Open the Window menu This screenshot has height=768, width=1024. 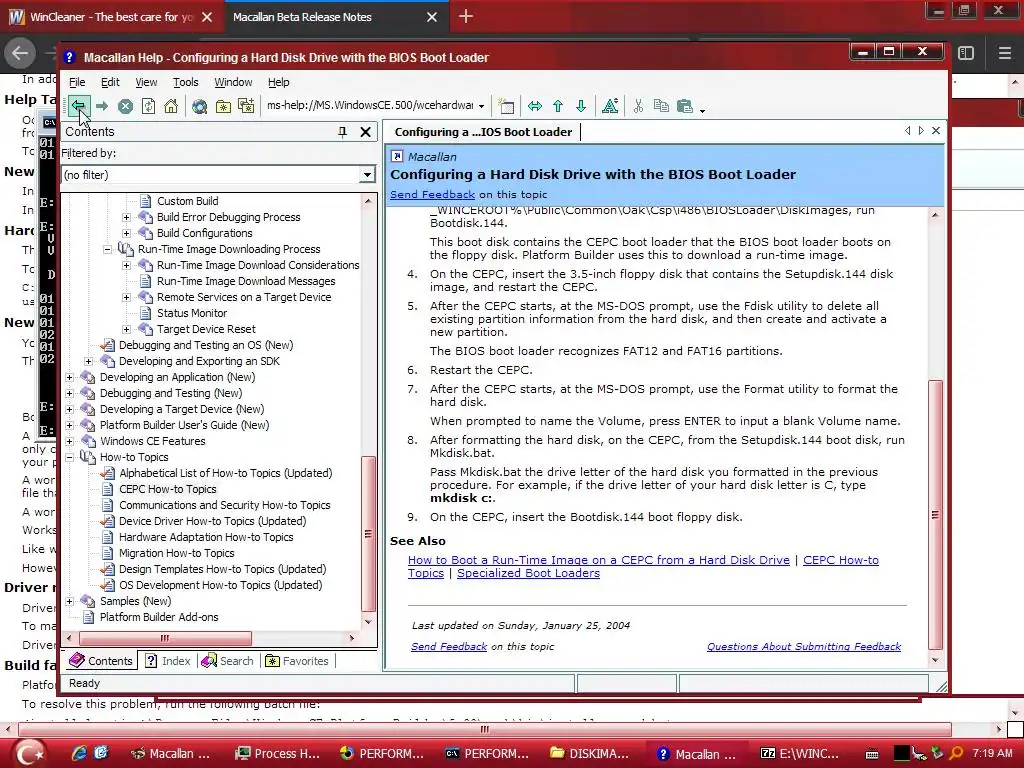click(233, 82)
